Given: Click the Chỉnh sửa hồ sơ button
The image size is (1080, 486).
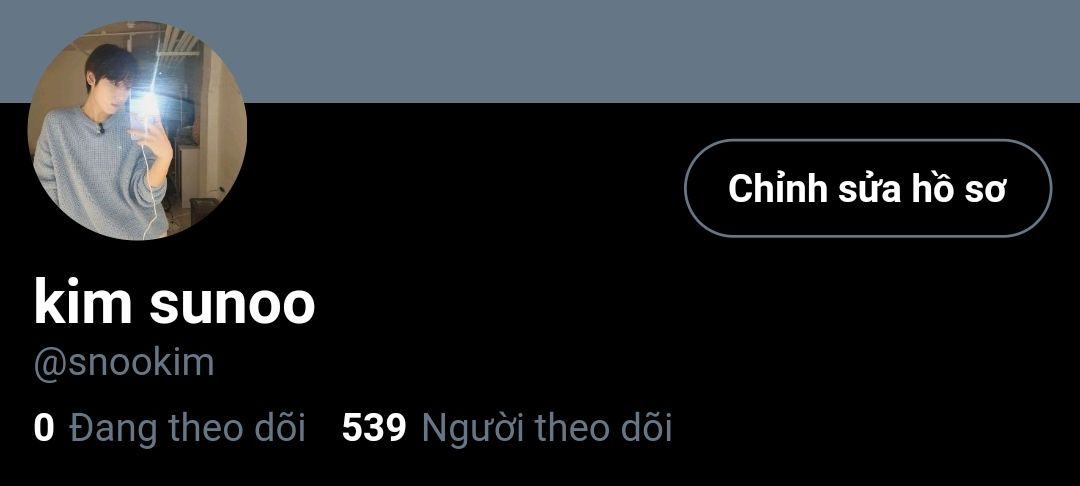Looking at the screenshot, I should (x=868, y=188).
